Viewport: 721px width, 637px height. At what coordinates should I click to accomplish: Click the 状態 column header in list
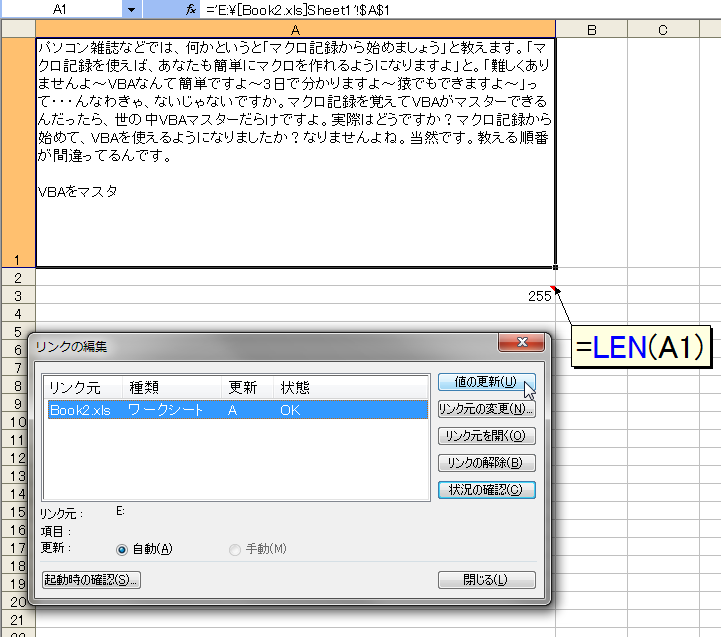295,387
